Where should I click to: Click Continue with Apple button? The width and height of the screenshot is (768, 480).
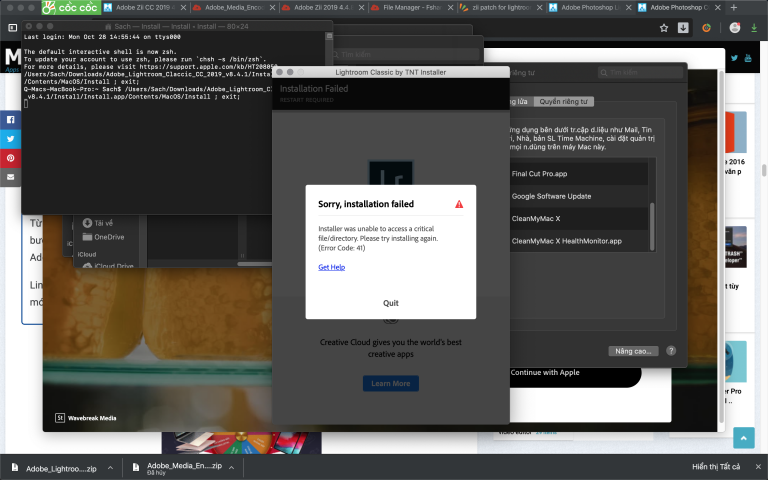click(x=575, y=373)
